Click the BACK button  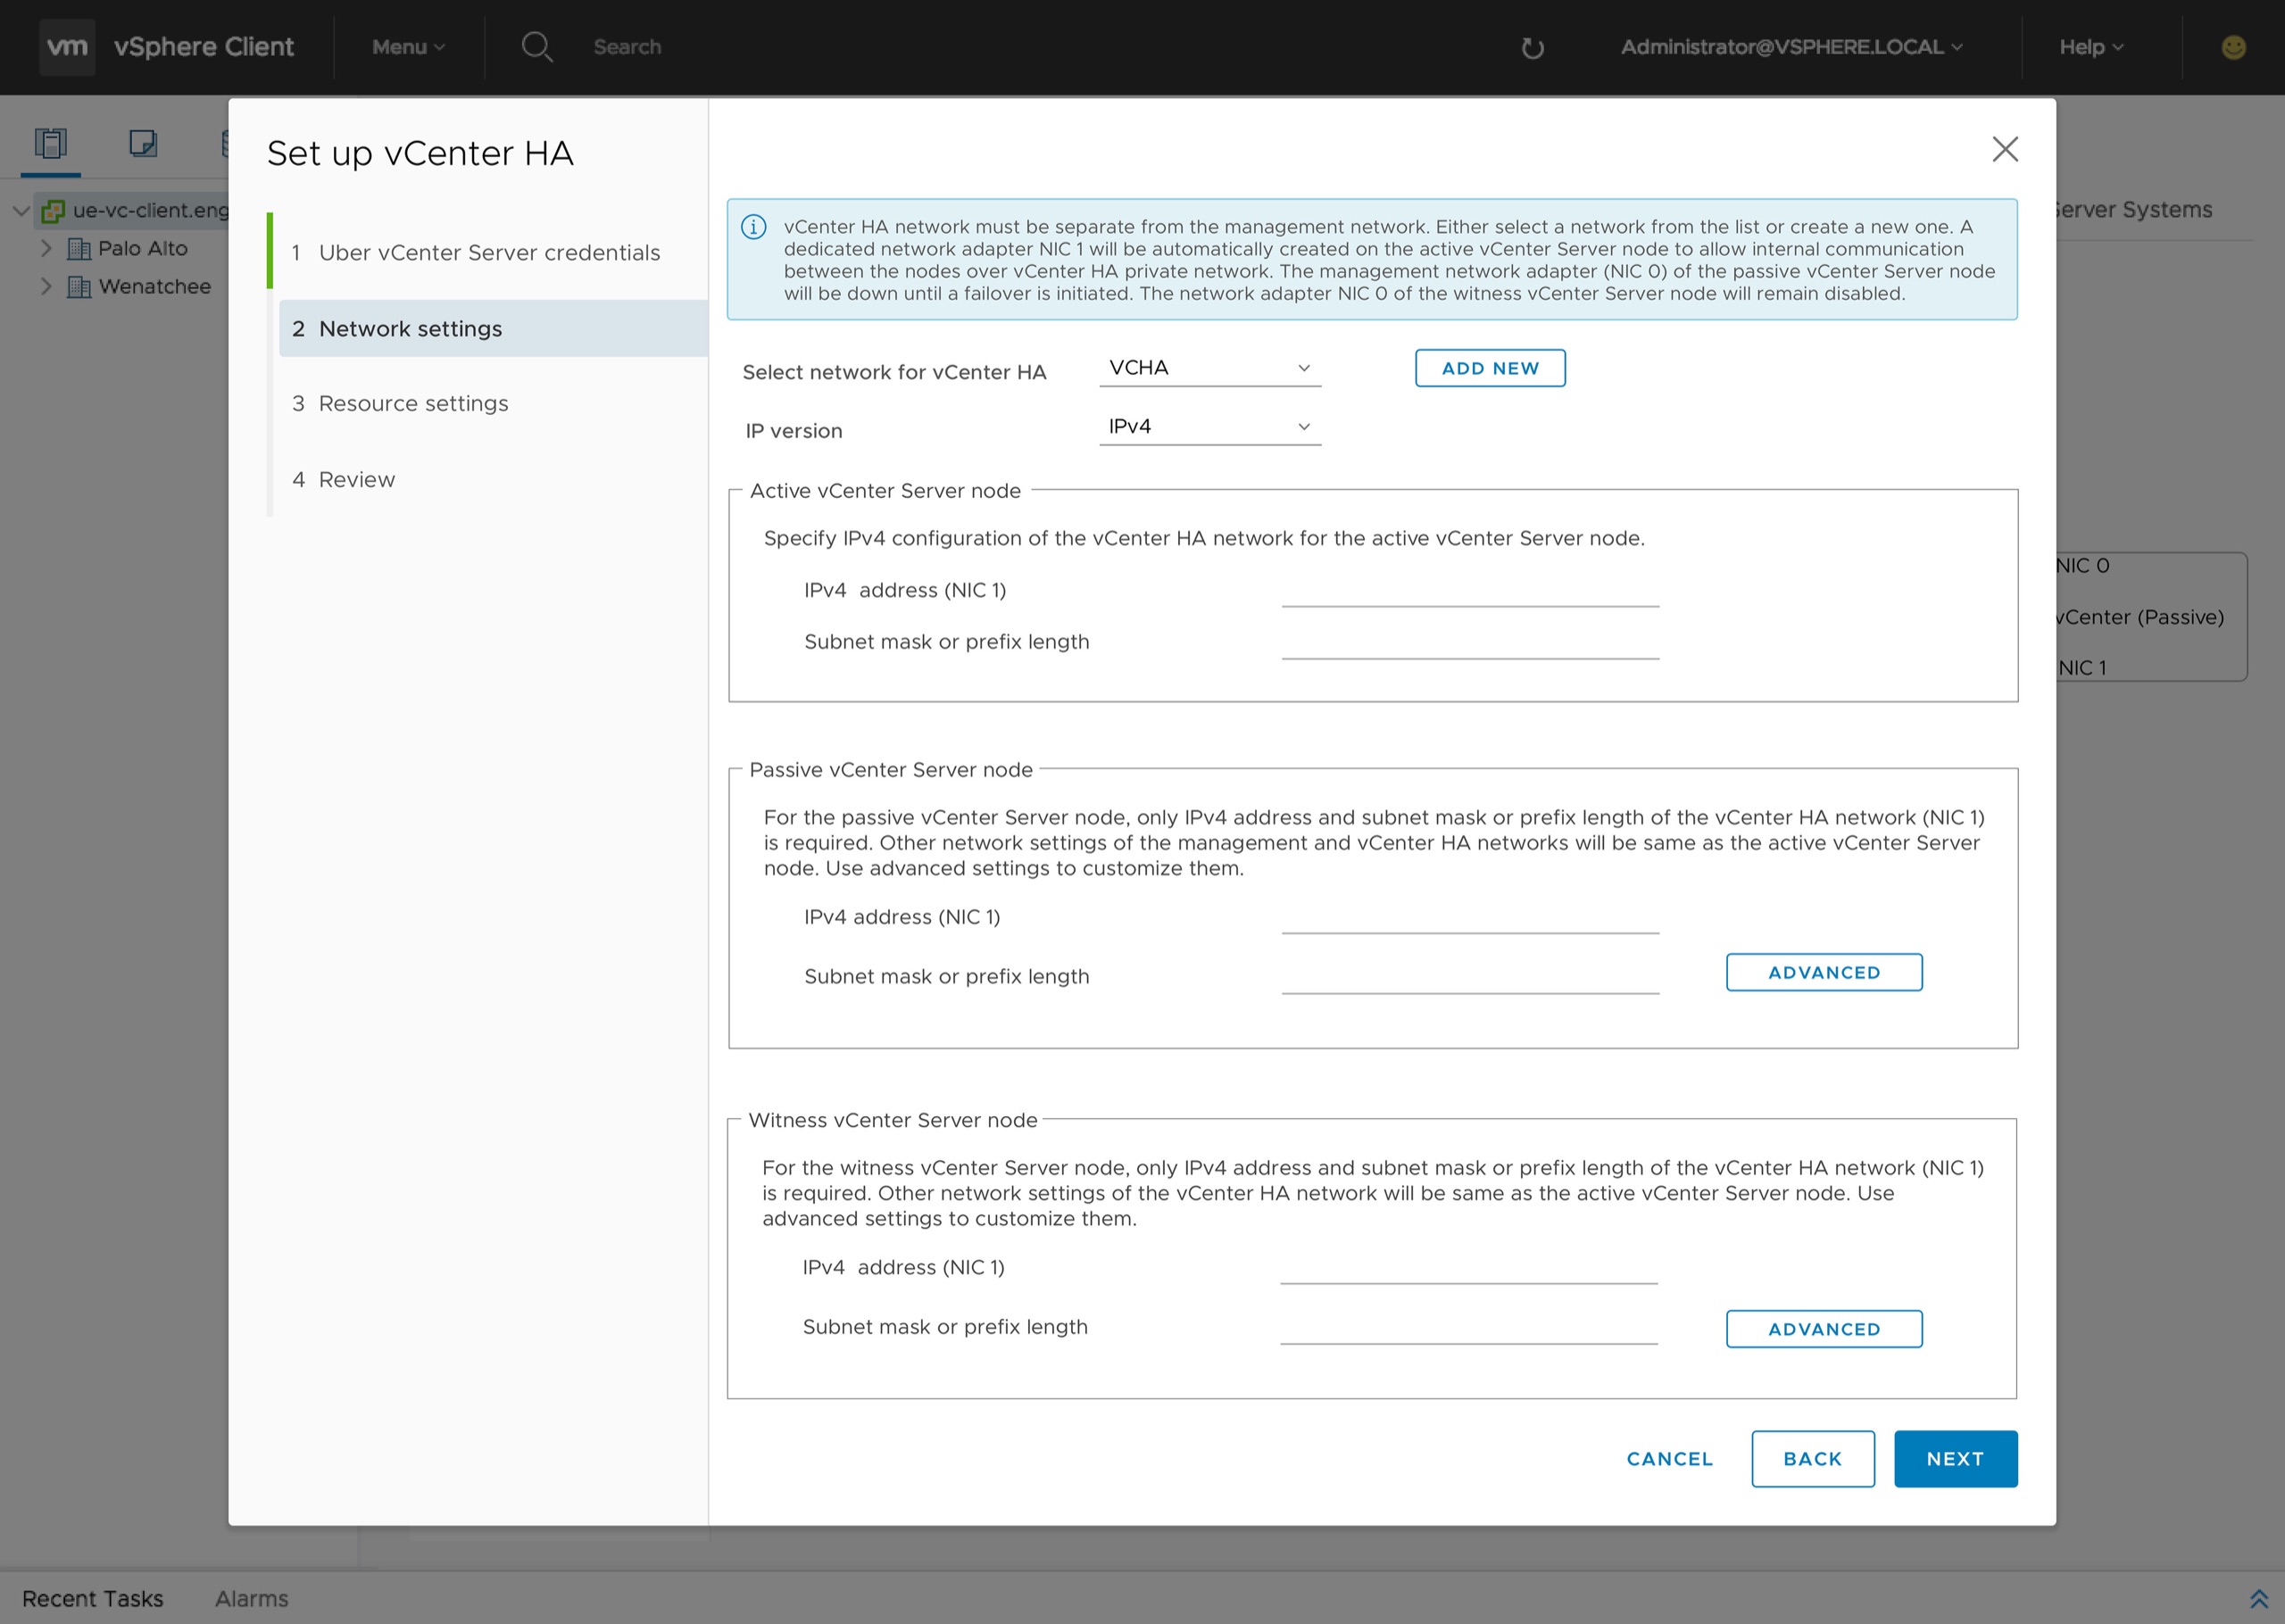tap(1812, 1459)
